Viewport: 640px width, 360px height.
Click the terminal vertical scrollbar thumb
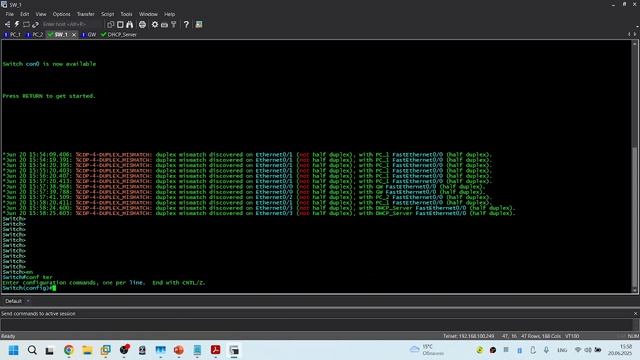pos(635,217)
